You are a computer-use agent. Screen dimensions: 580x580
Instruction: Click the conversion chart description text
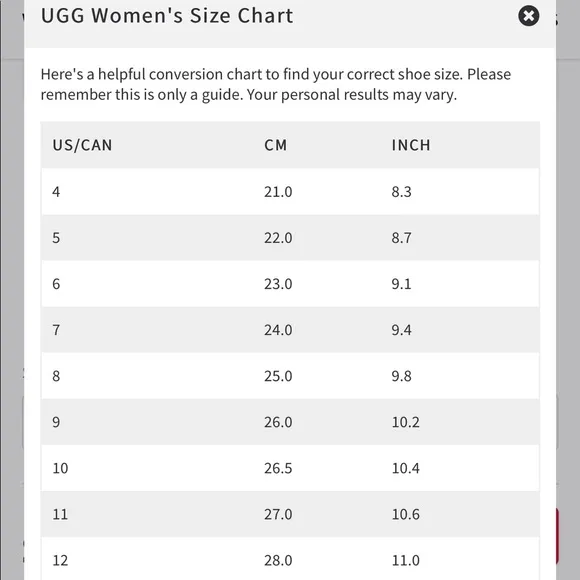pos(276,84)
